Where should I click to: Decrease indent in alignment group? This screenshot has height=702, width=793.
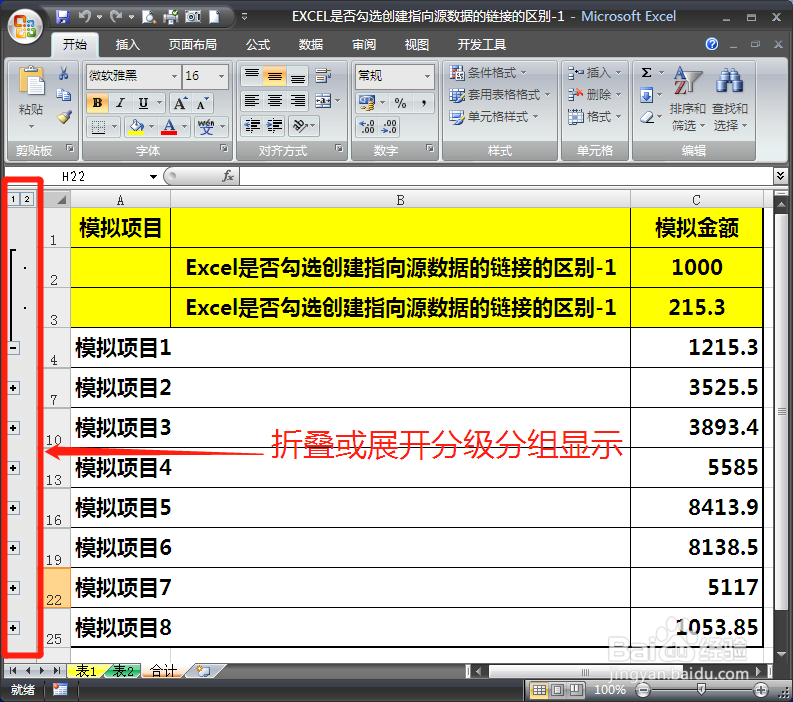pos(251,125)
